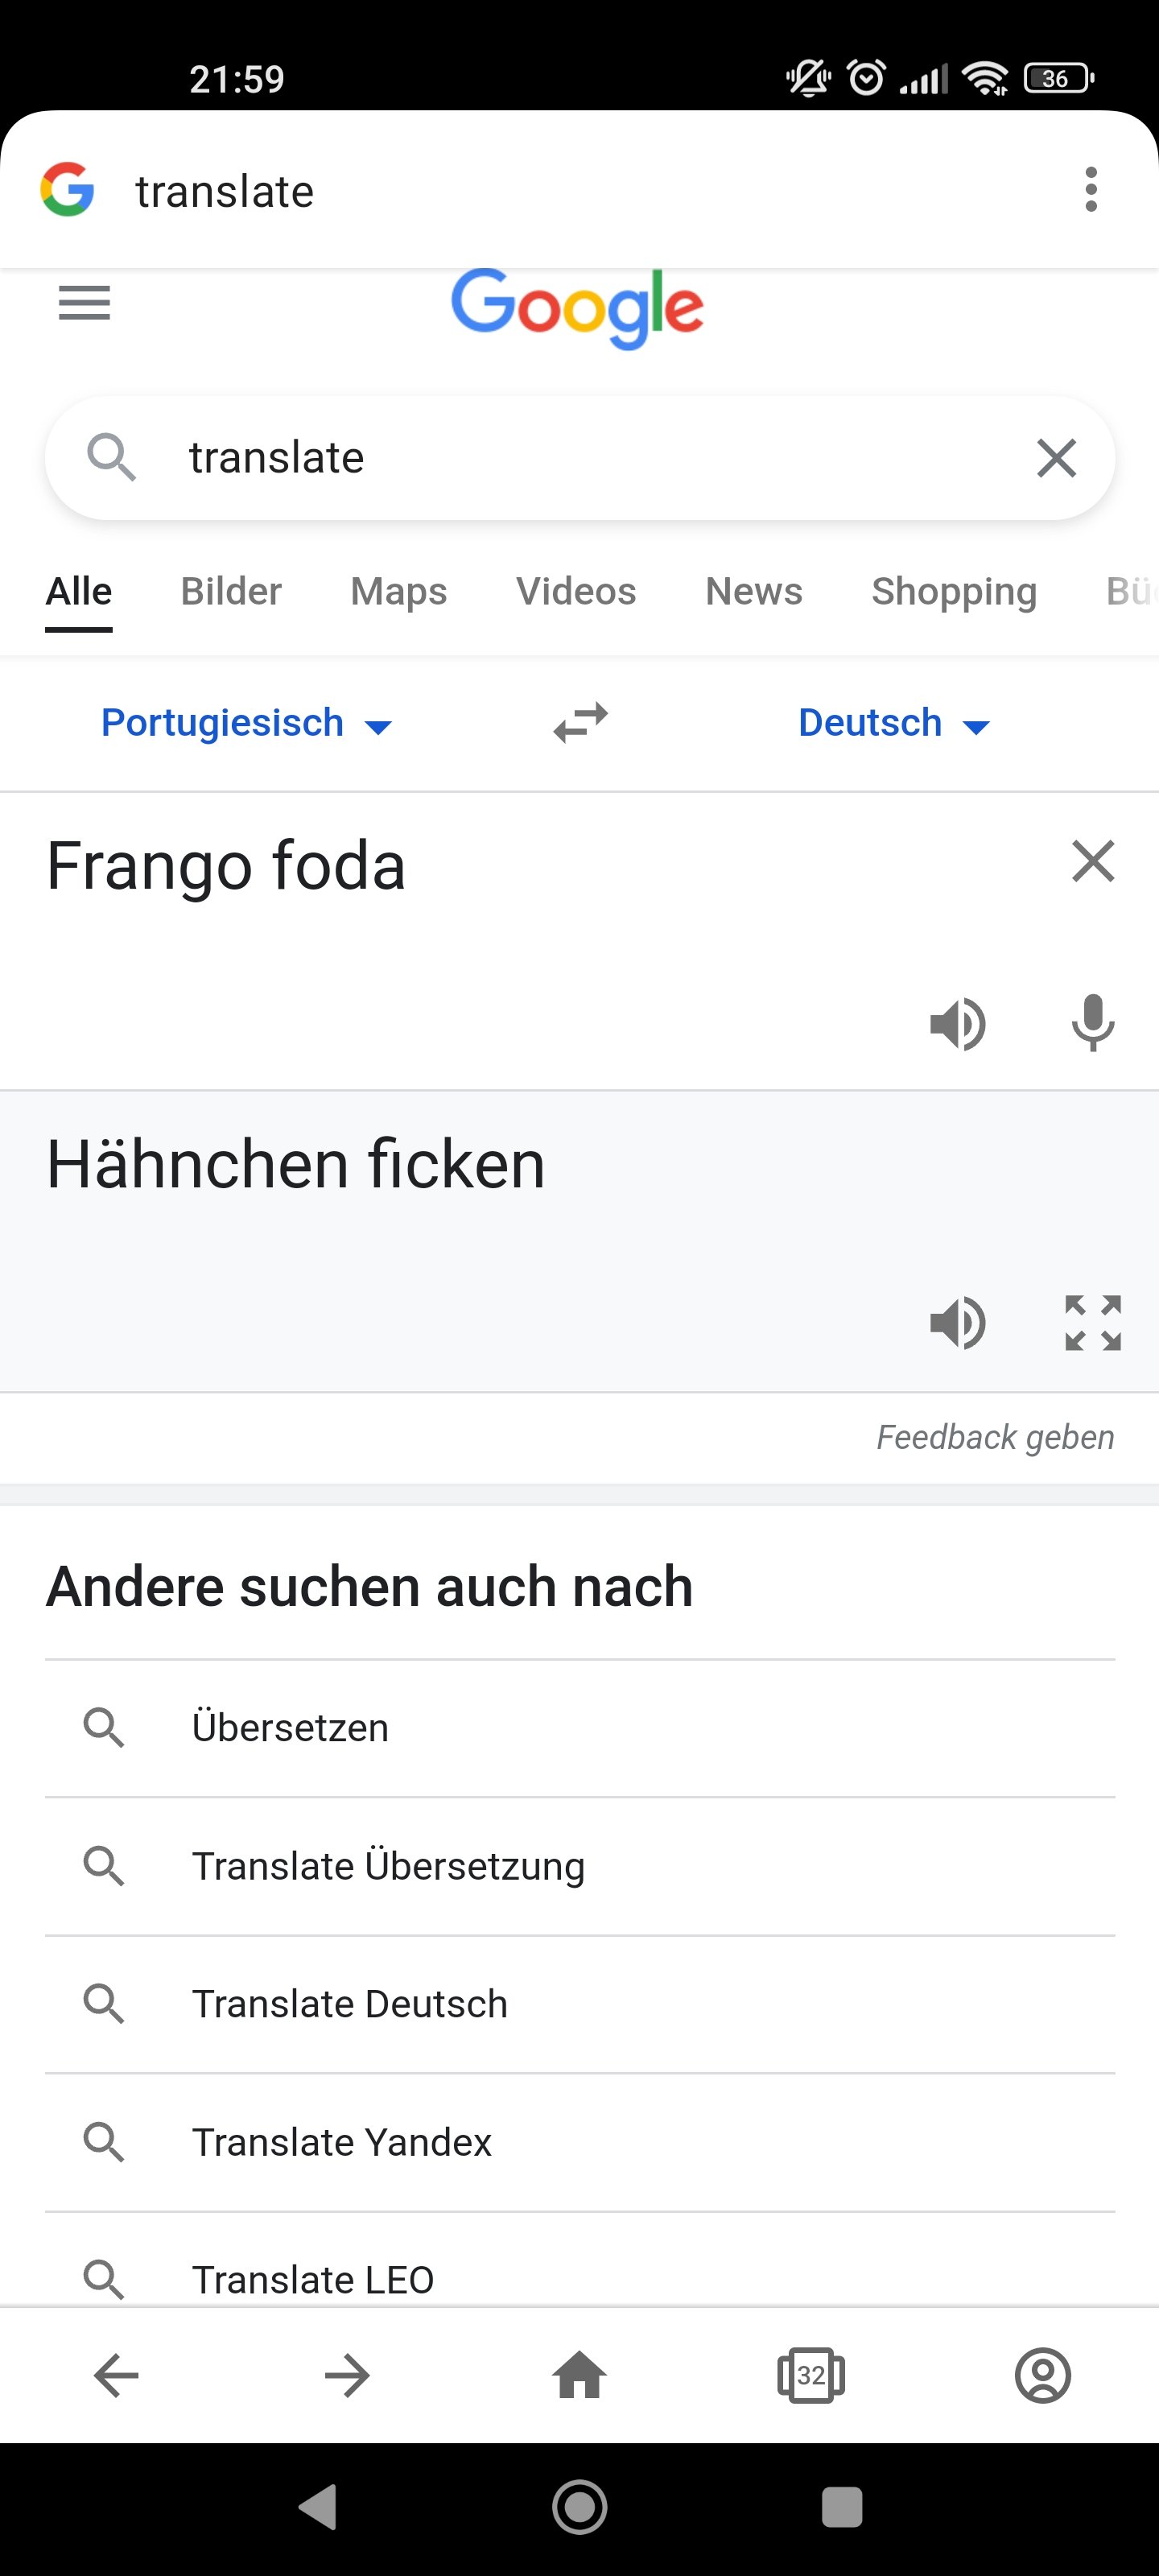Viewport: 1159px width, 2576px height.
Task: Open the Google hamburger menu
Action: click(x=84, y=302)
